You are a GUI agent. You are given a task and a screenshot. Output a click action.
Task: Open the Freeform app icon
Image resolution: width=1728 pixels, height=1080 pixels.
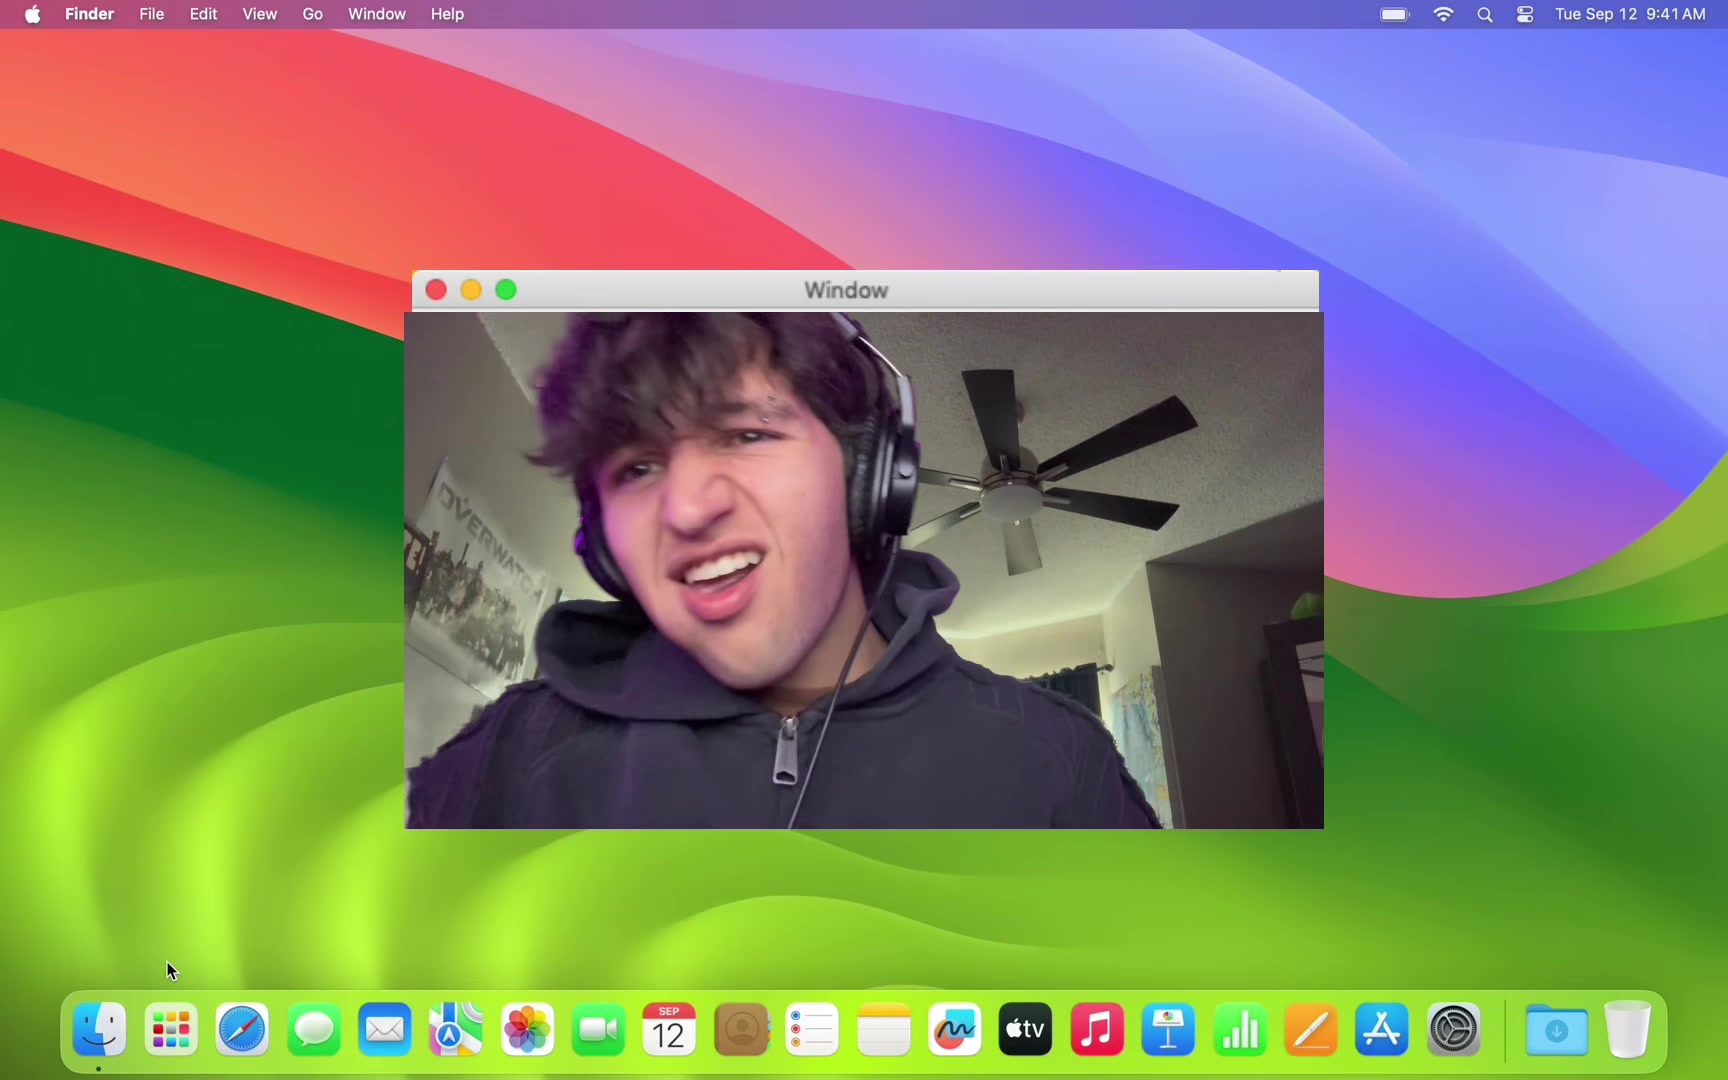(955, 1030)
